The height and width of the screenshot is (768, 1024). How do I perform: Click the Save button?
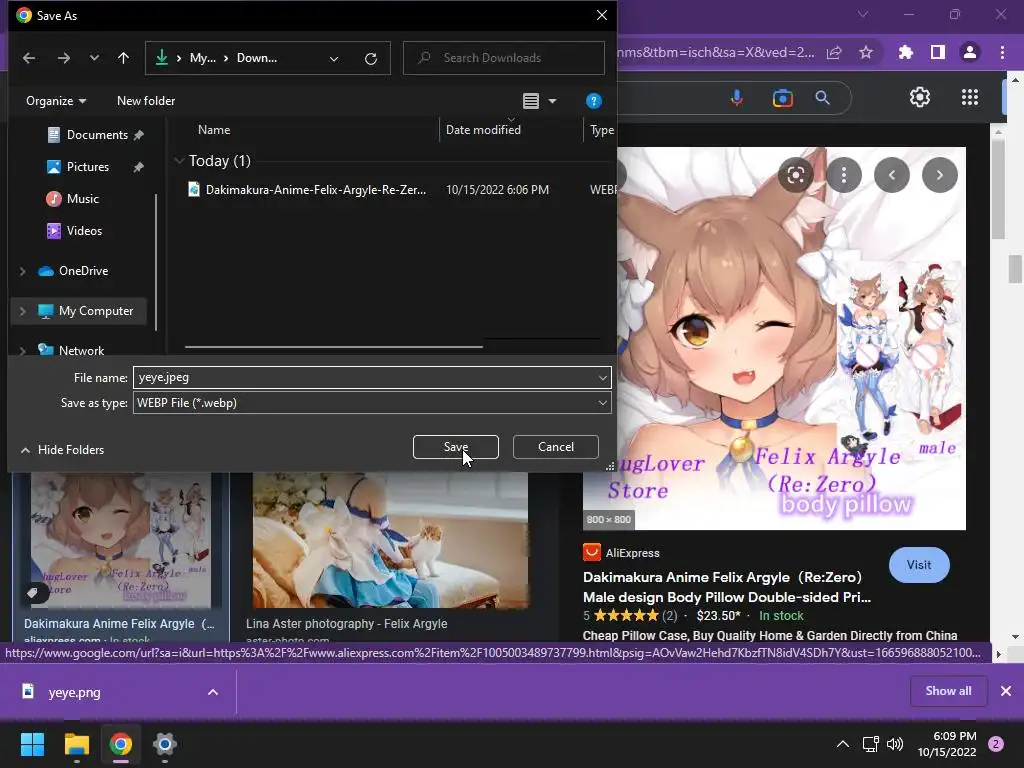click(x=456, y=447)
